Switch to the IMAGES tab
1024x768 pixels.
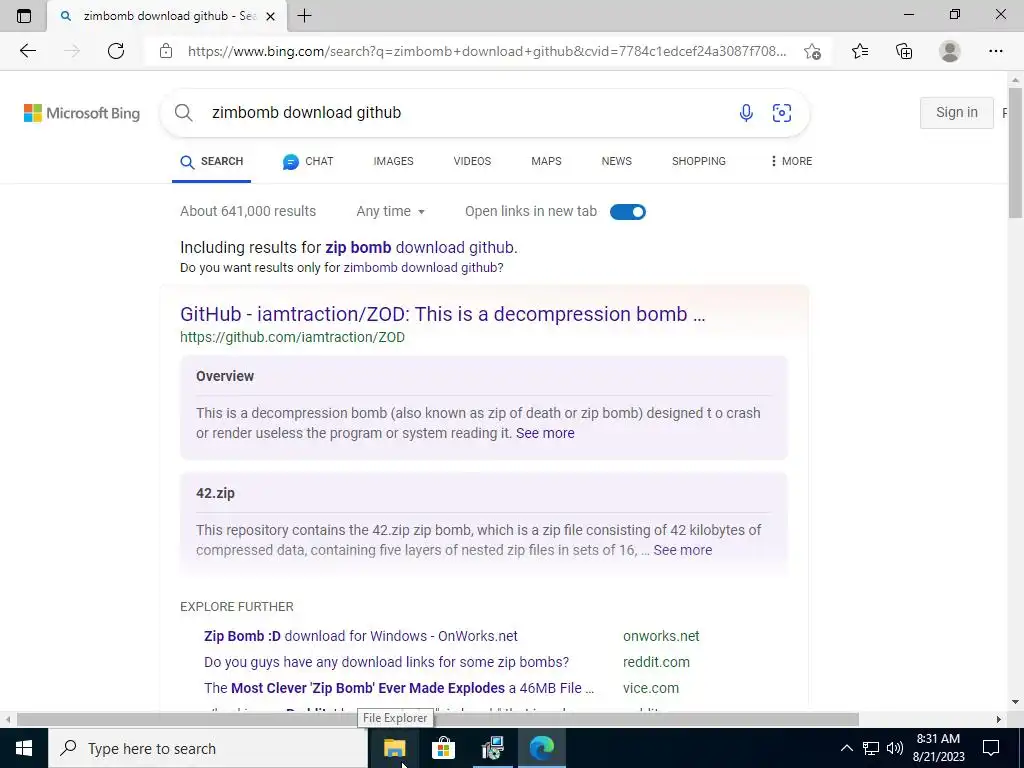[x=393, y=161]
